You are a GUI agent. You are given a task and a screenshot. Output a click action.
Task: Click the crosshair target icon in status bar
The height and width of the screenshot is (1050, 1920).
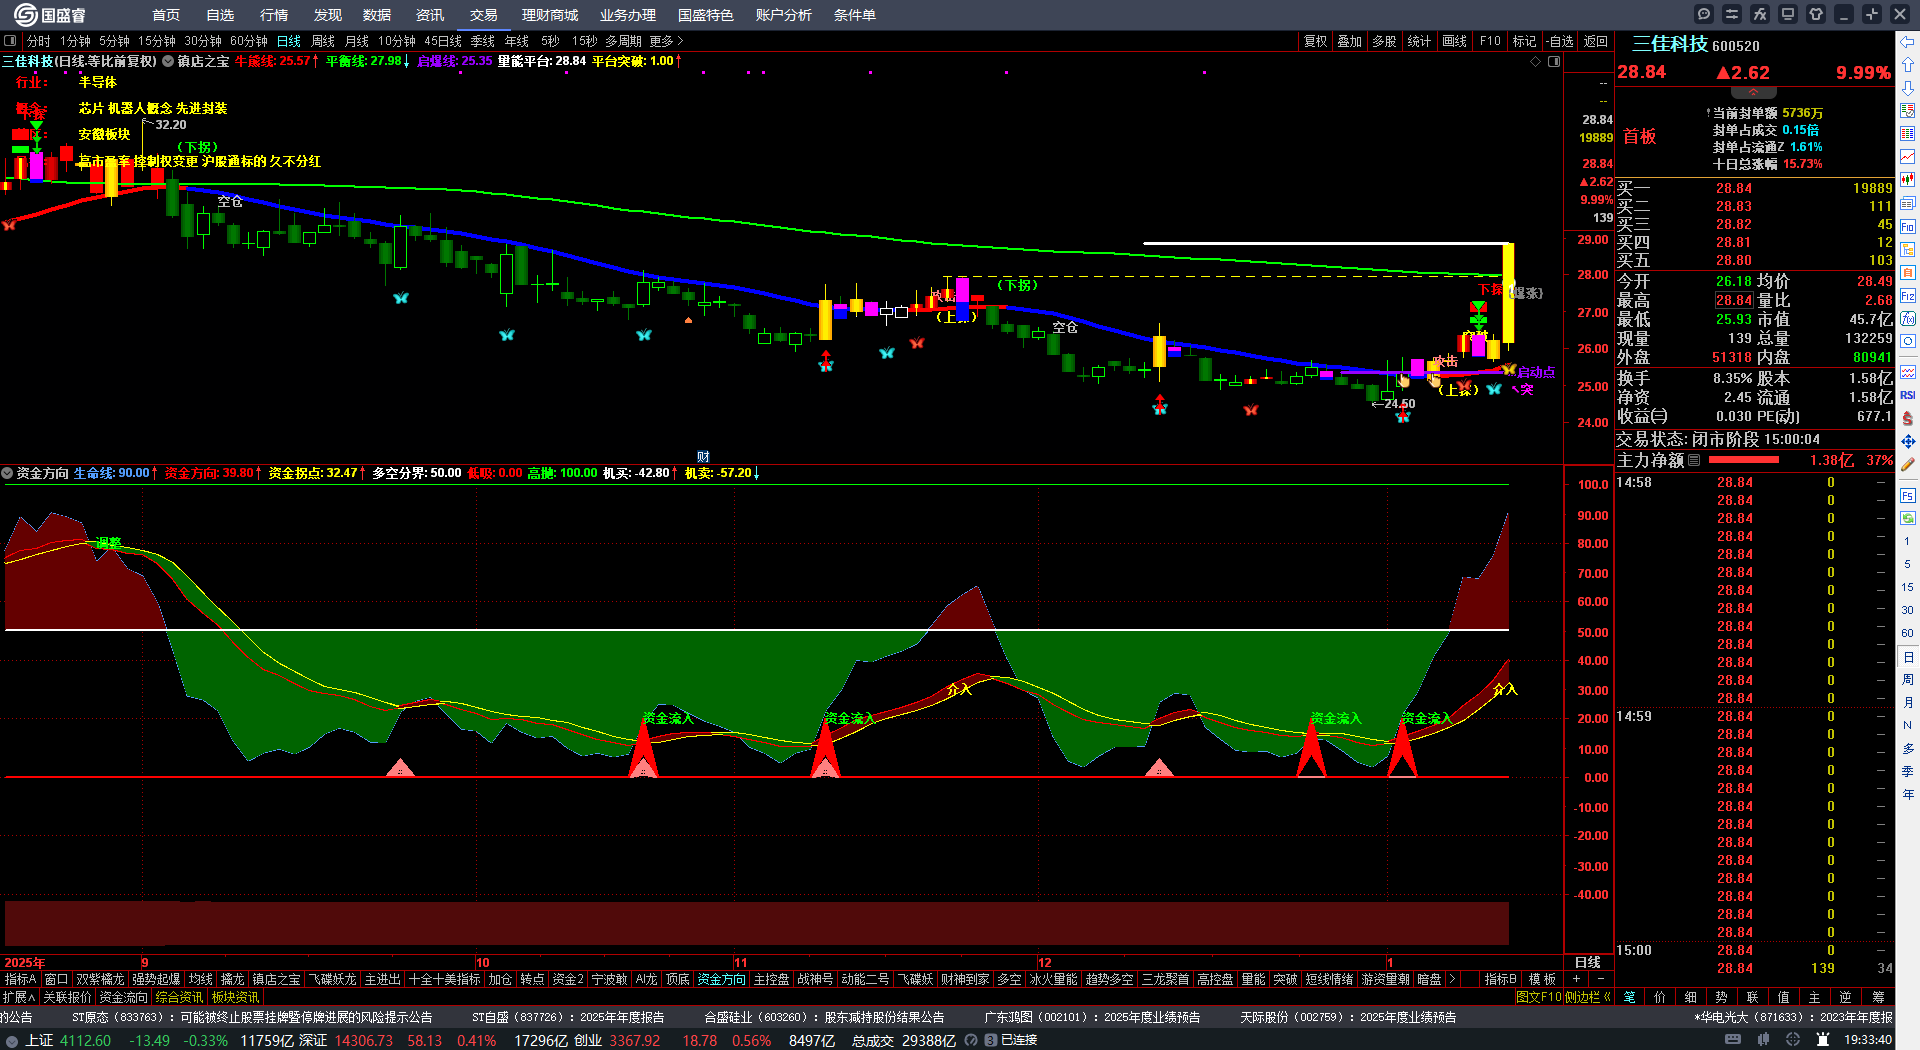pyautogui.click(x=1793, y=1040)
